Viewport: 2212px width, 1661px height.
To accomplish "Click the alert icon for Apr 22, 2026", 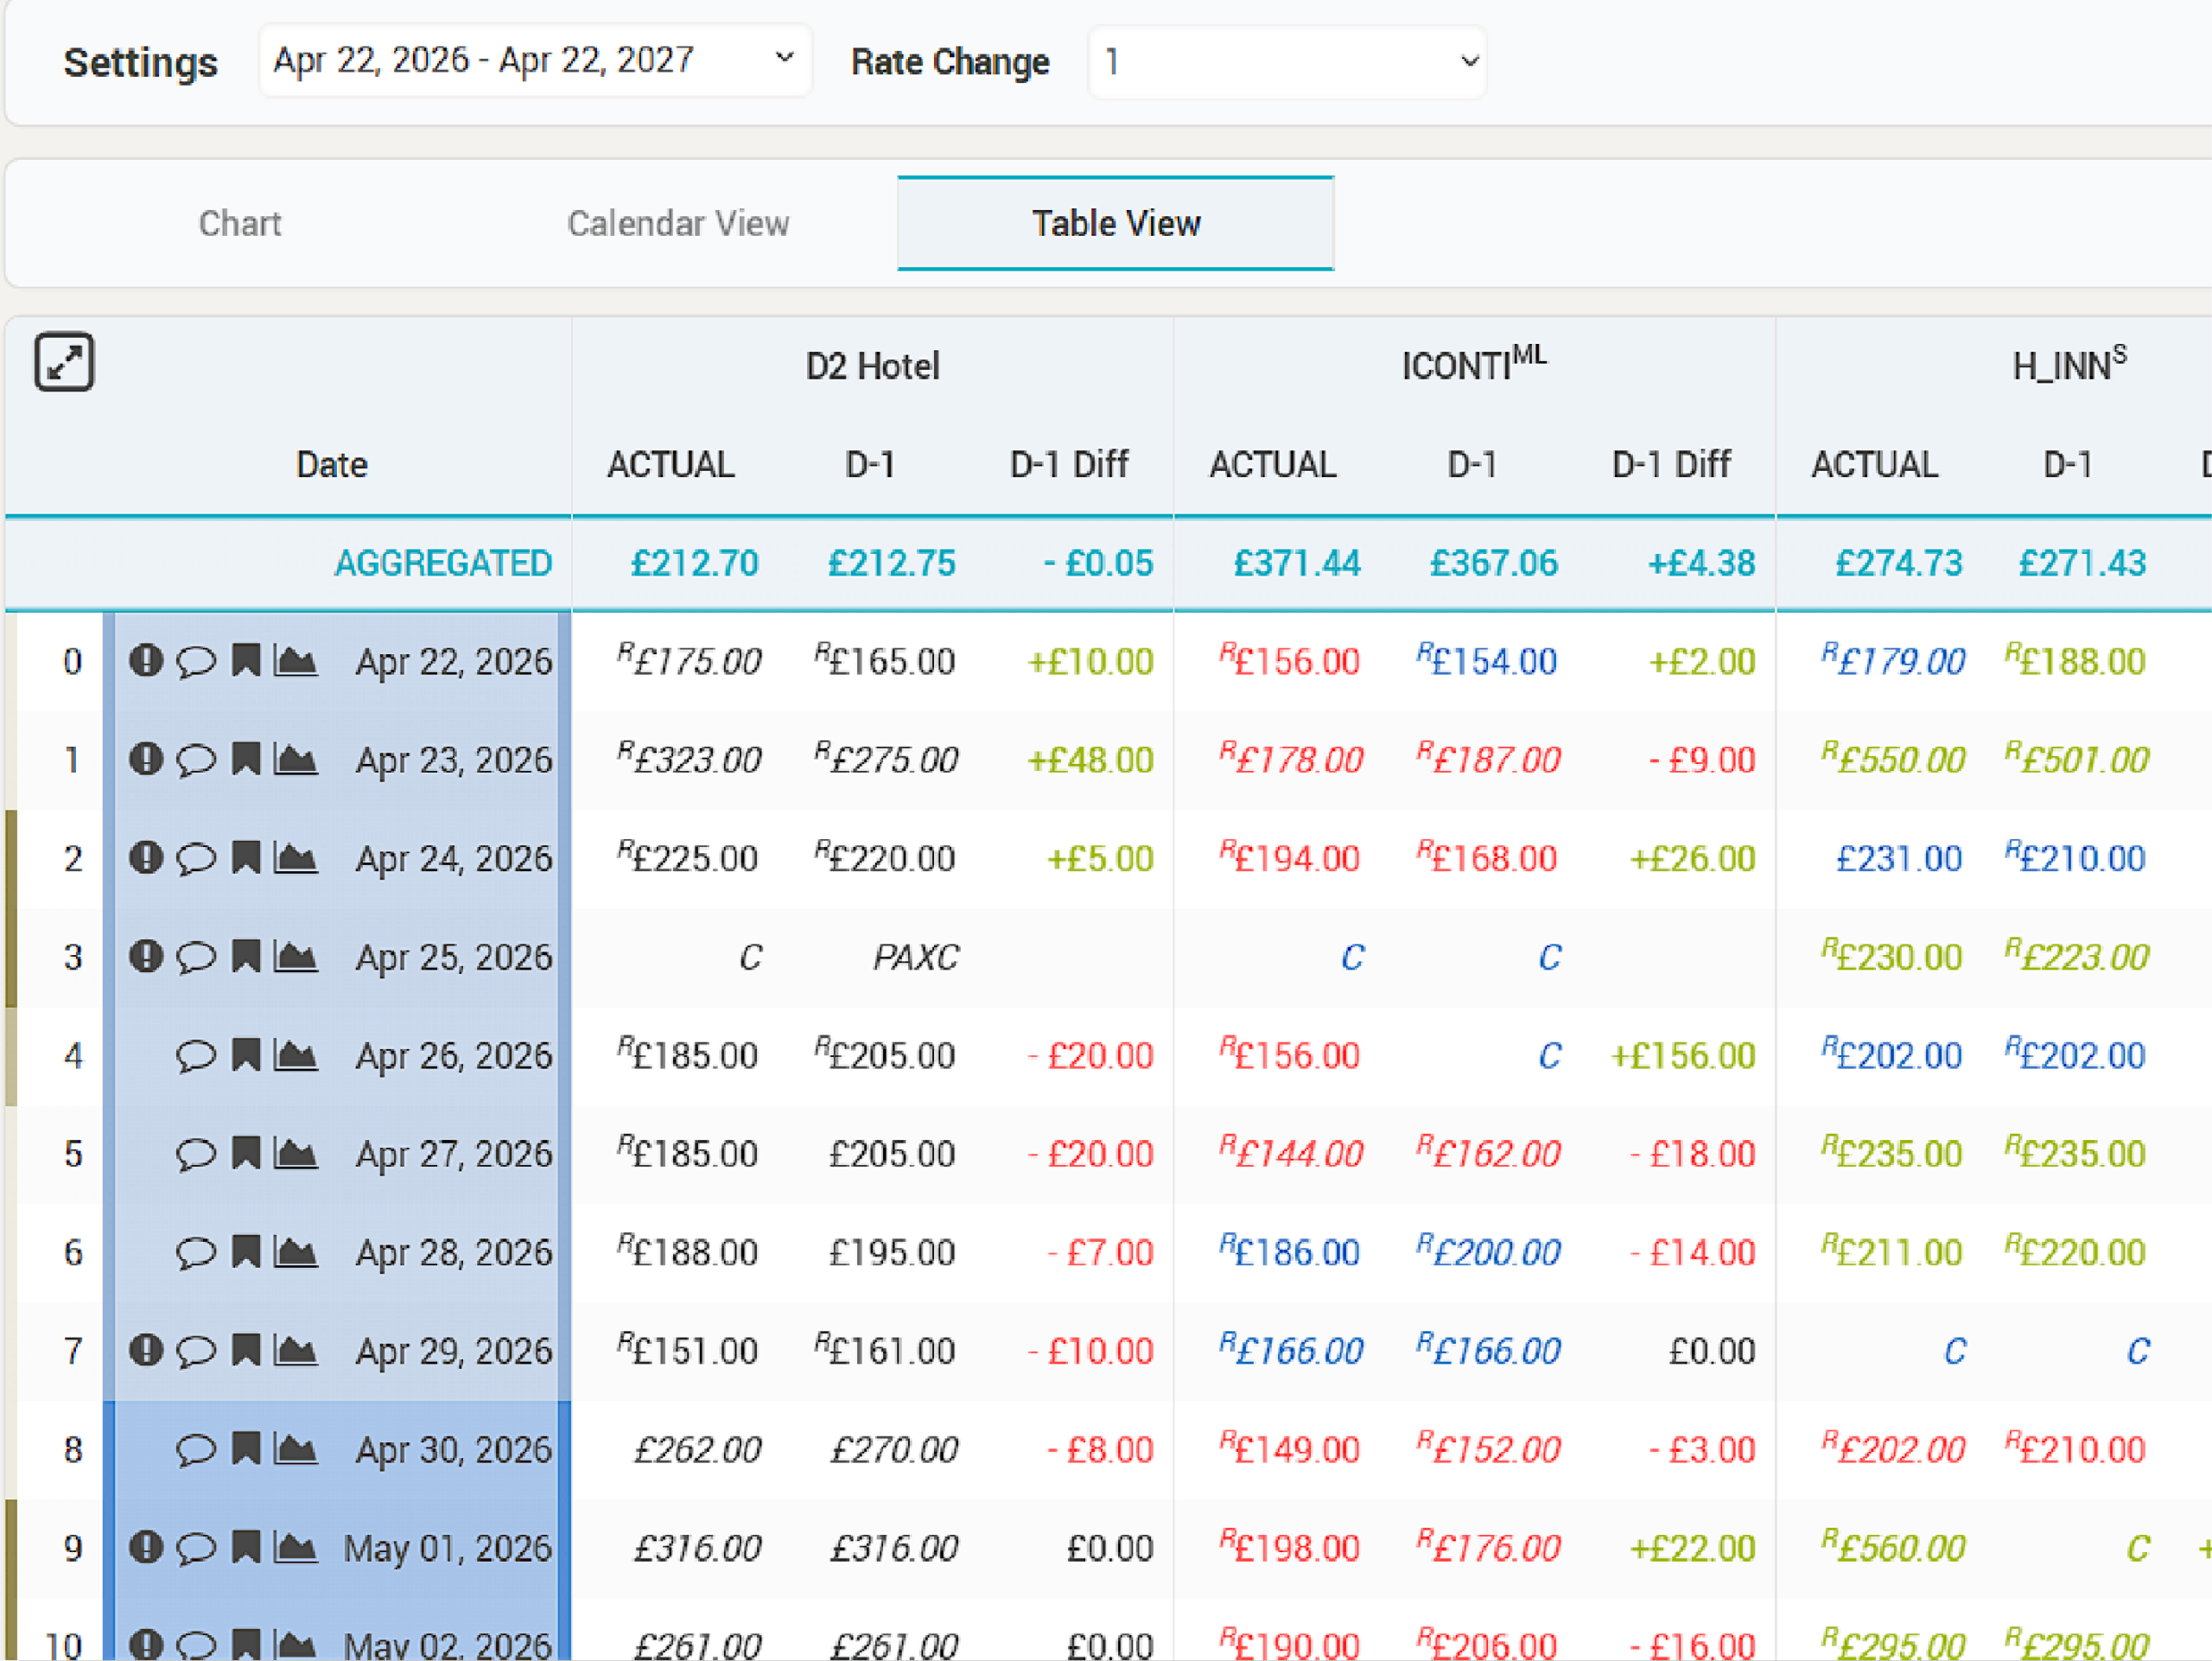I will pyautogui.click(x=146, y=661).
